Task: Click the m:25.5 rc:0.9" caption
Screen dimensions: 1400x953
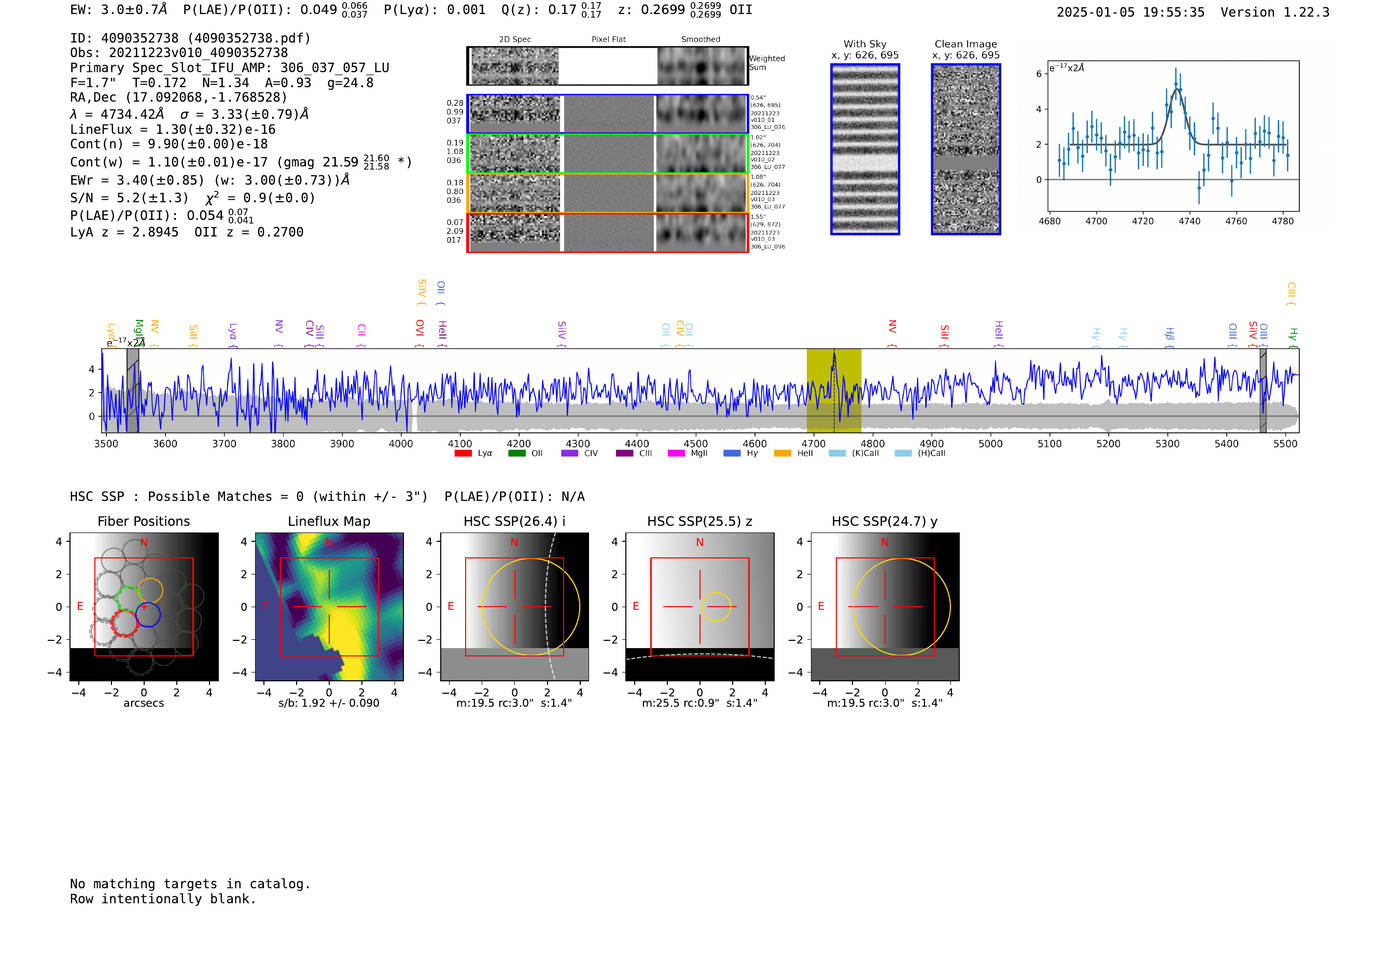Action: 700,703
